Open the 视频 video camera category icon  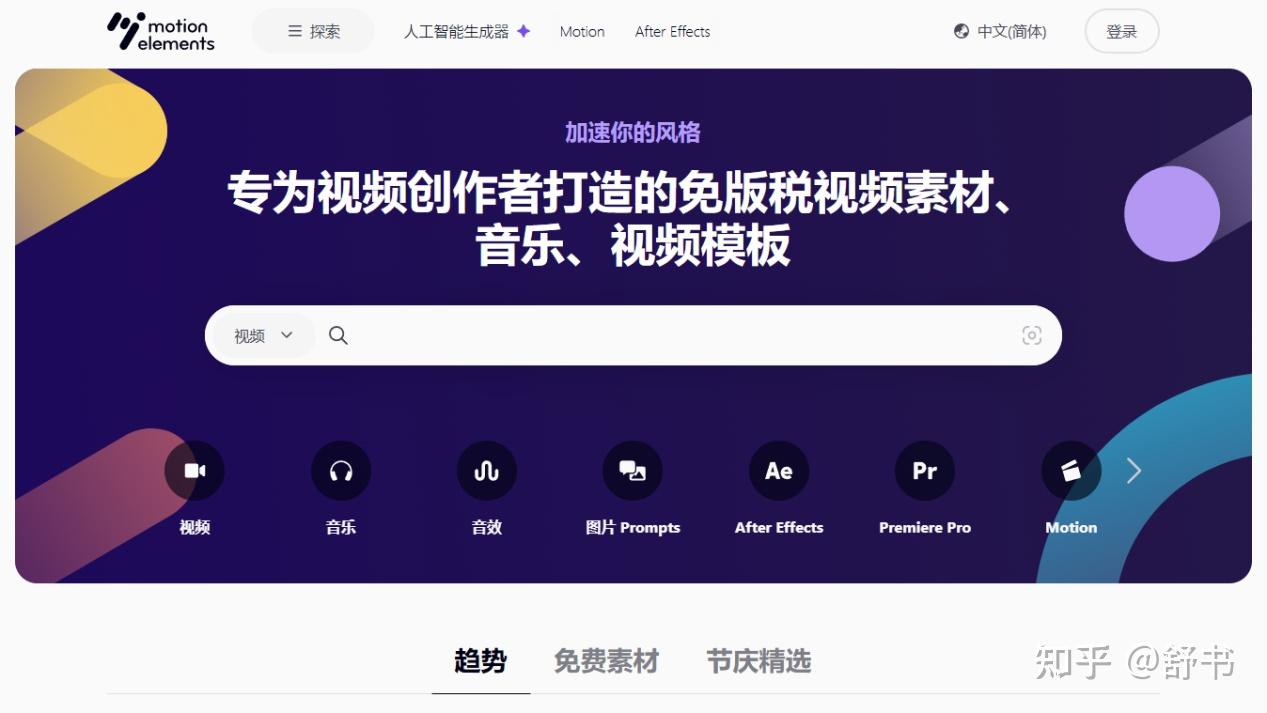195,471
